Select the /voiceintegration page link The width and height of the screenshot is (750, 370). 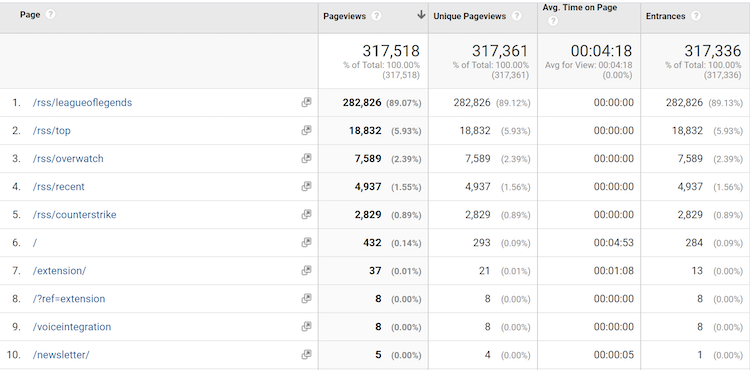point(72,326)
